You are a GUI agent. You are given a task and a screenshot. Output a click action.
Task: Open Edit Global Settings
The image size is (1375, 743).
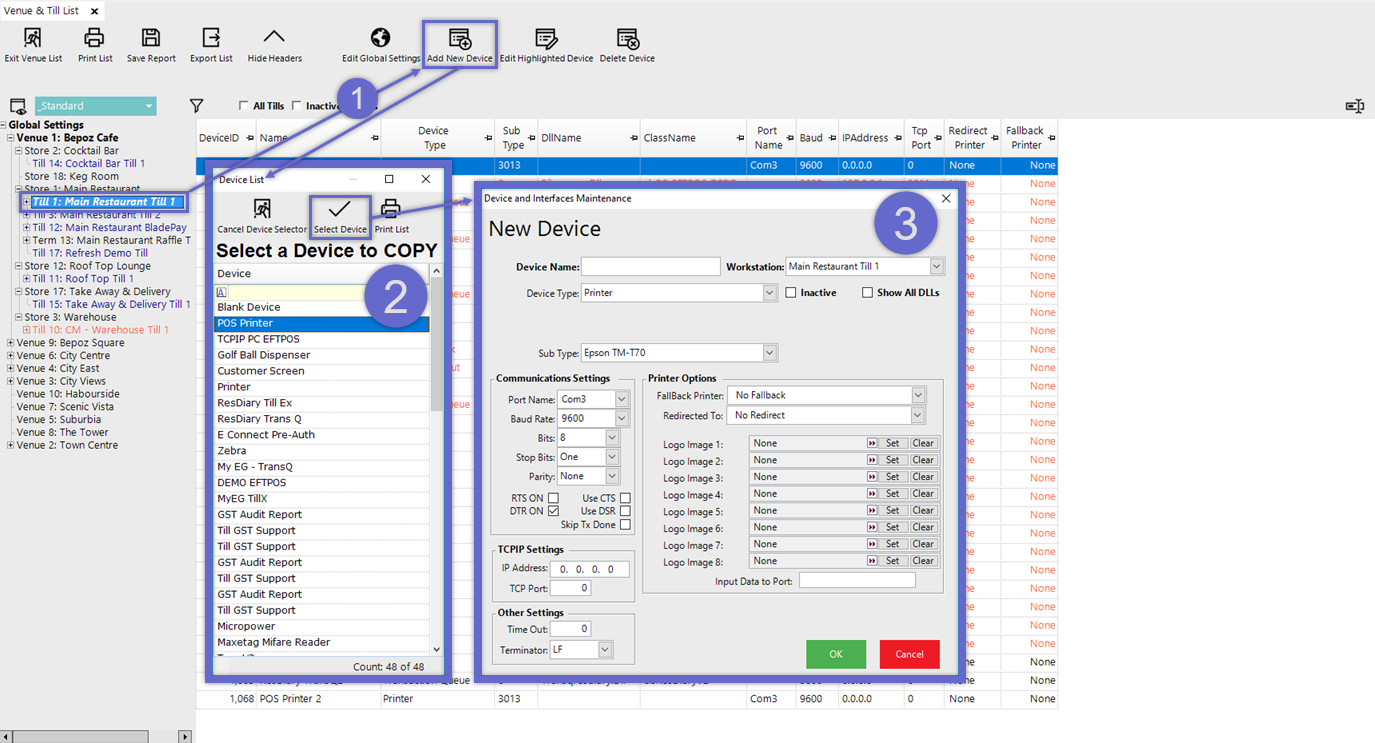[x=380, y=40]
